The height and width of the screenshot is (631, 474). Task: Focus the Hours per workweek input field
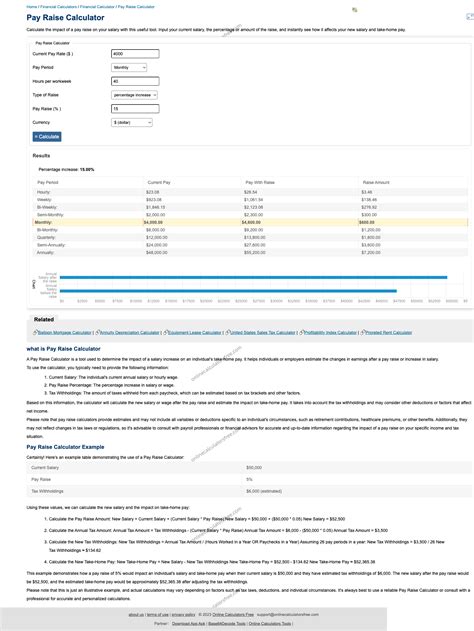(x=135, y=81)
